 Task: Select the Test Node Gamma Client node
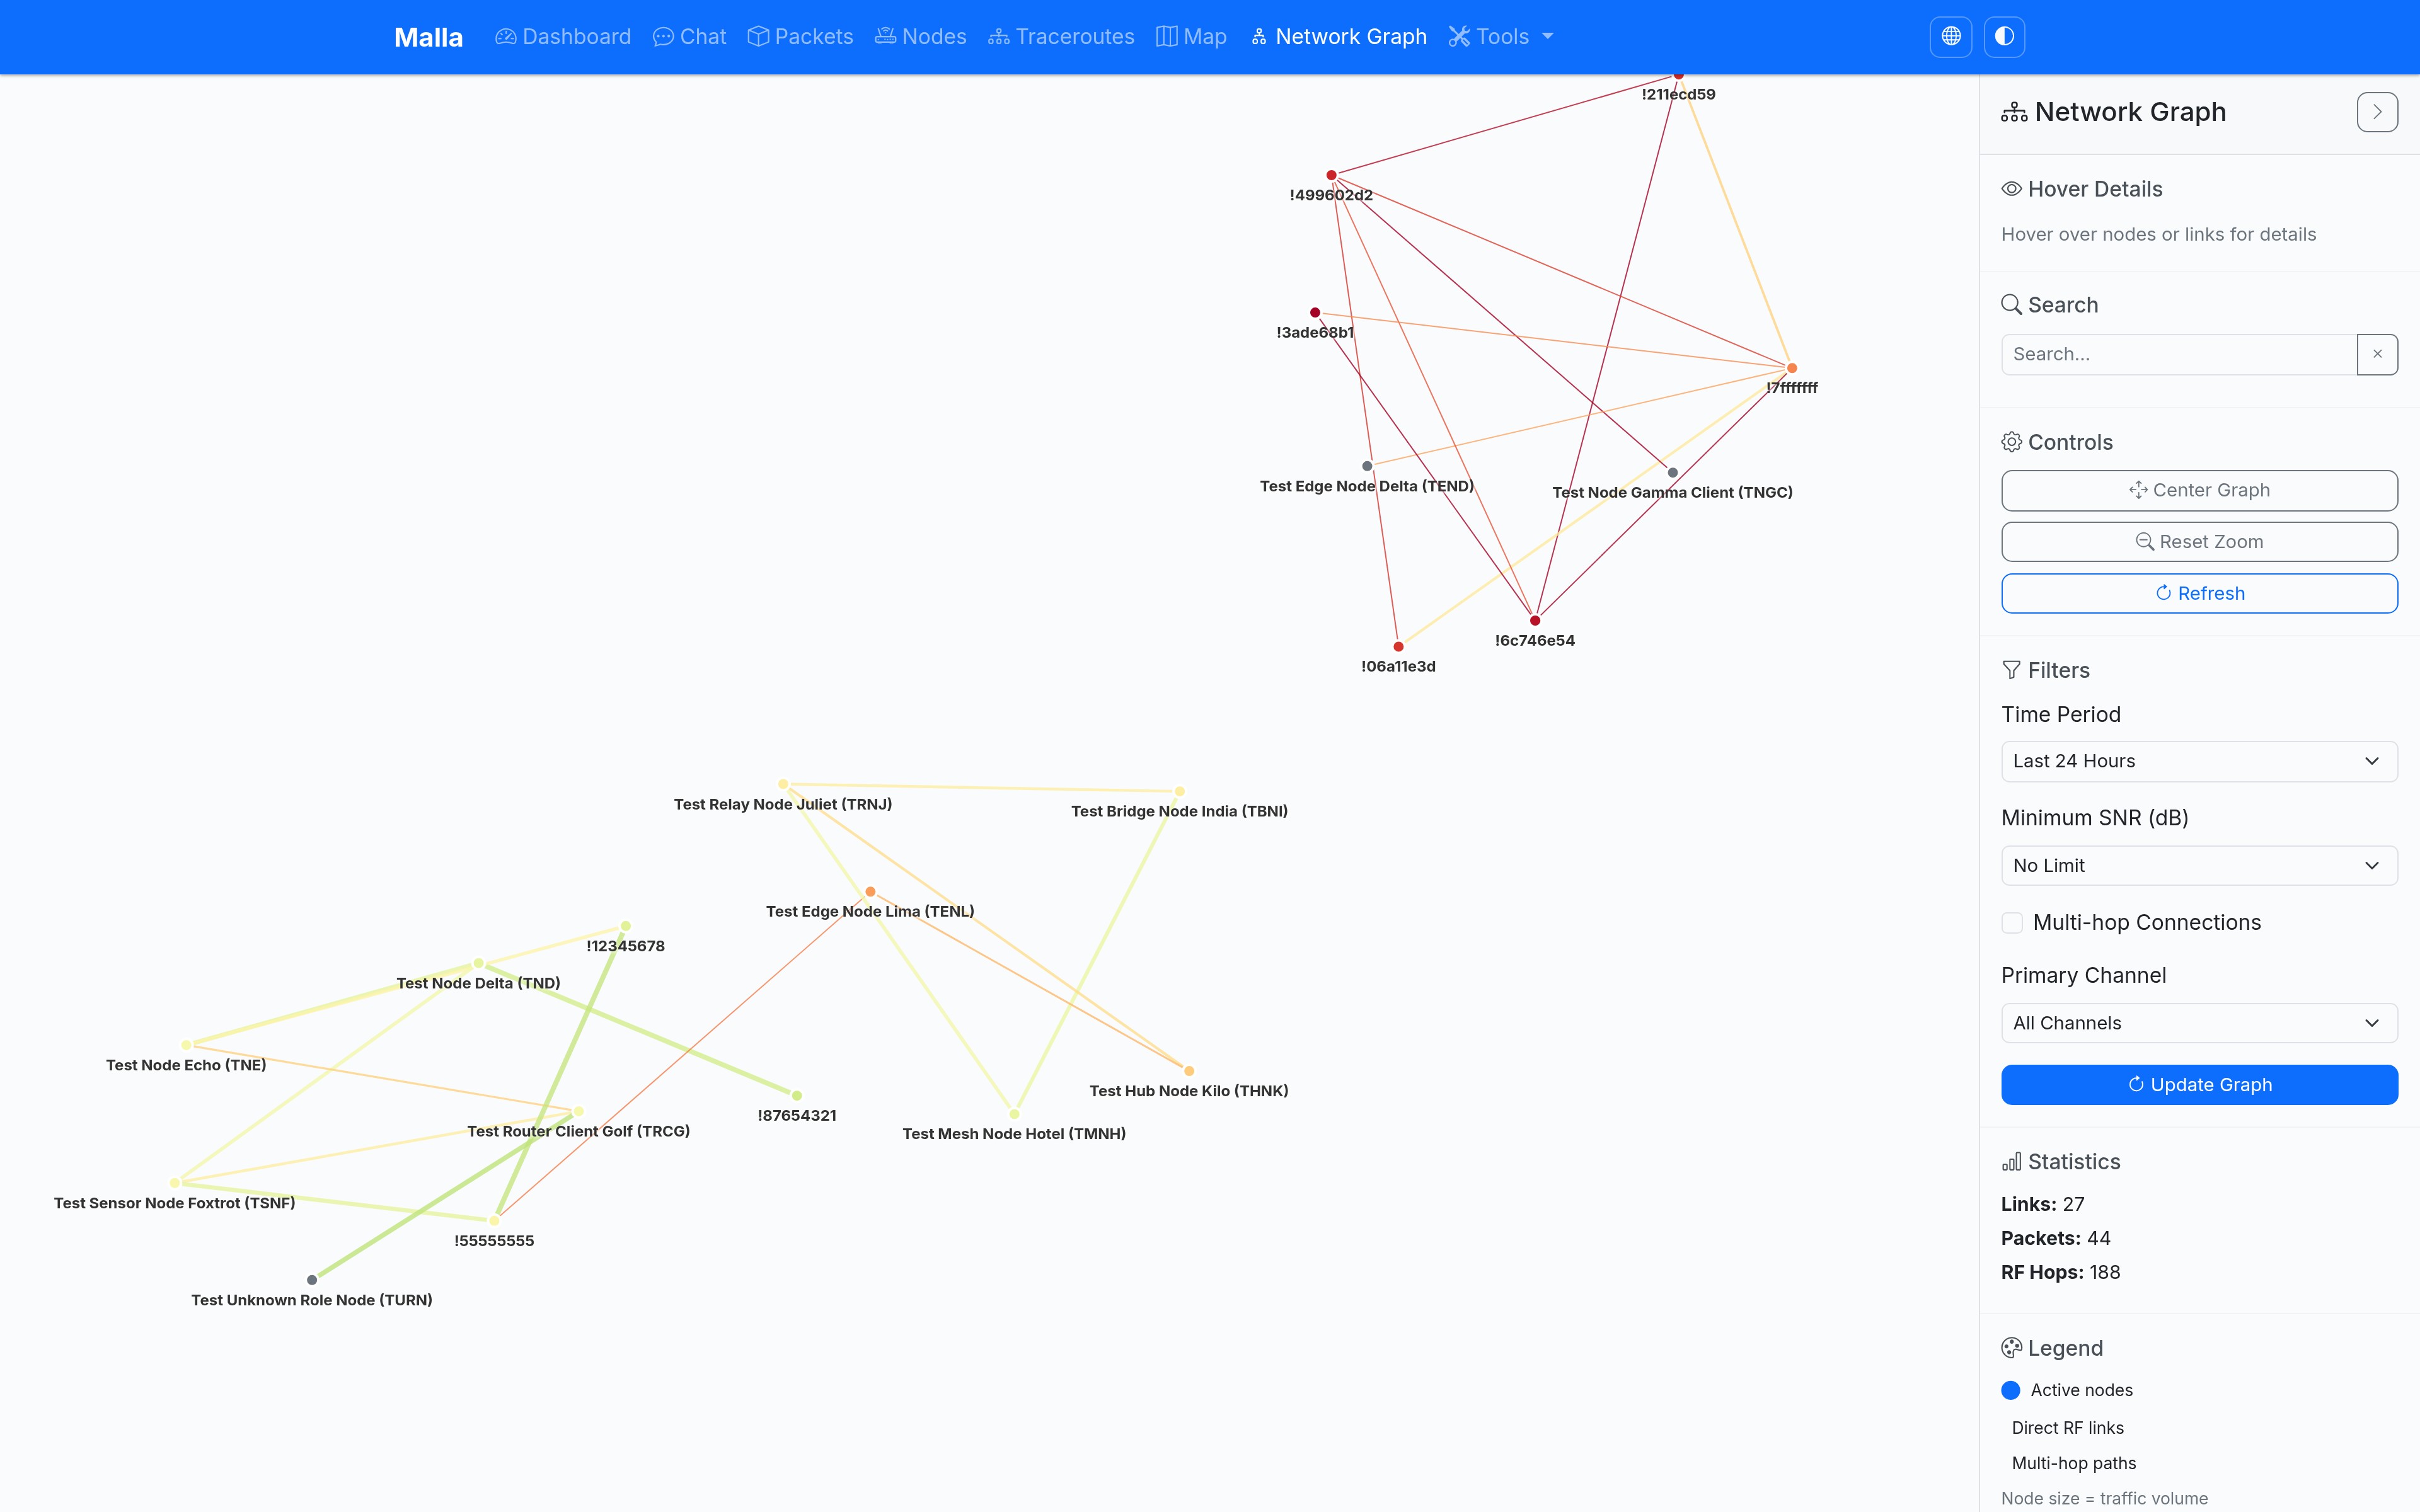[1672, 473]
